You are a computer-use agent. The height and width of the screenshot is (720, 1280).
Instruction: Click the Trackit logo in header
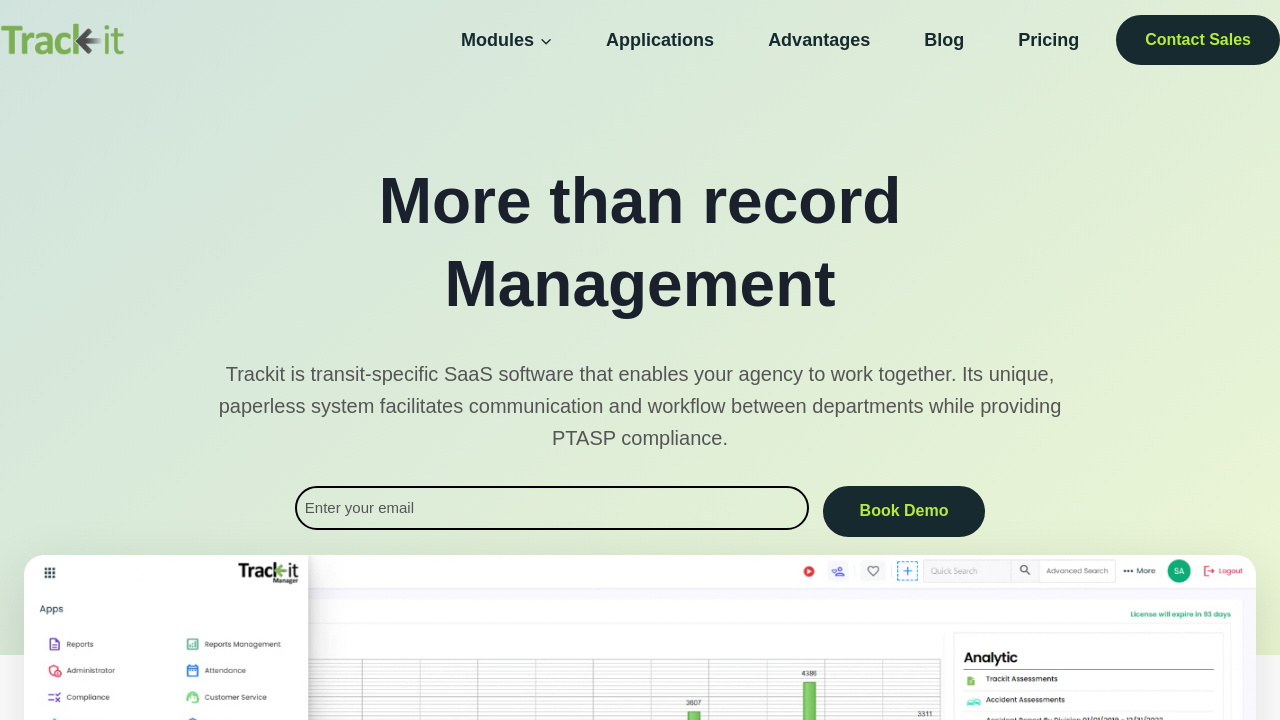coord(62,40)
